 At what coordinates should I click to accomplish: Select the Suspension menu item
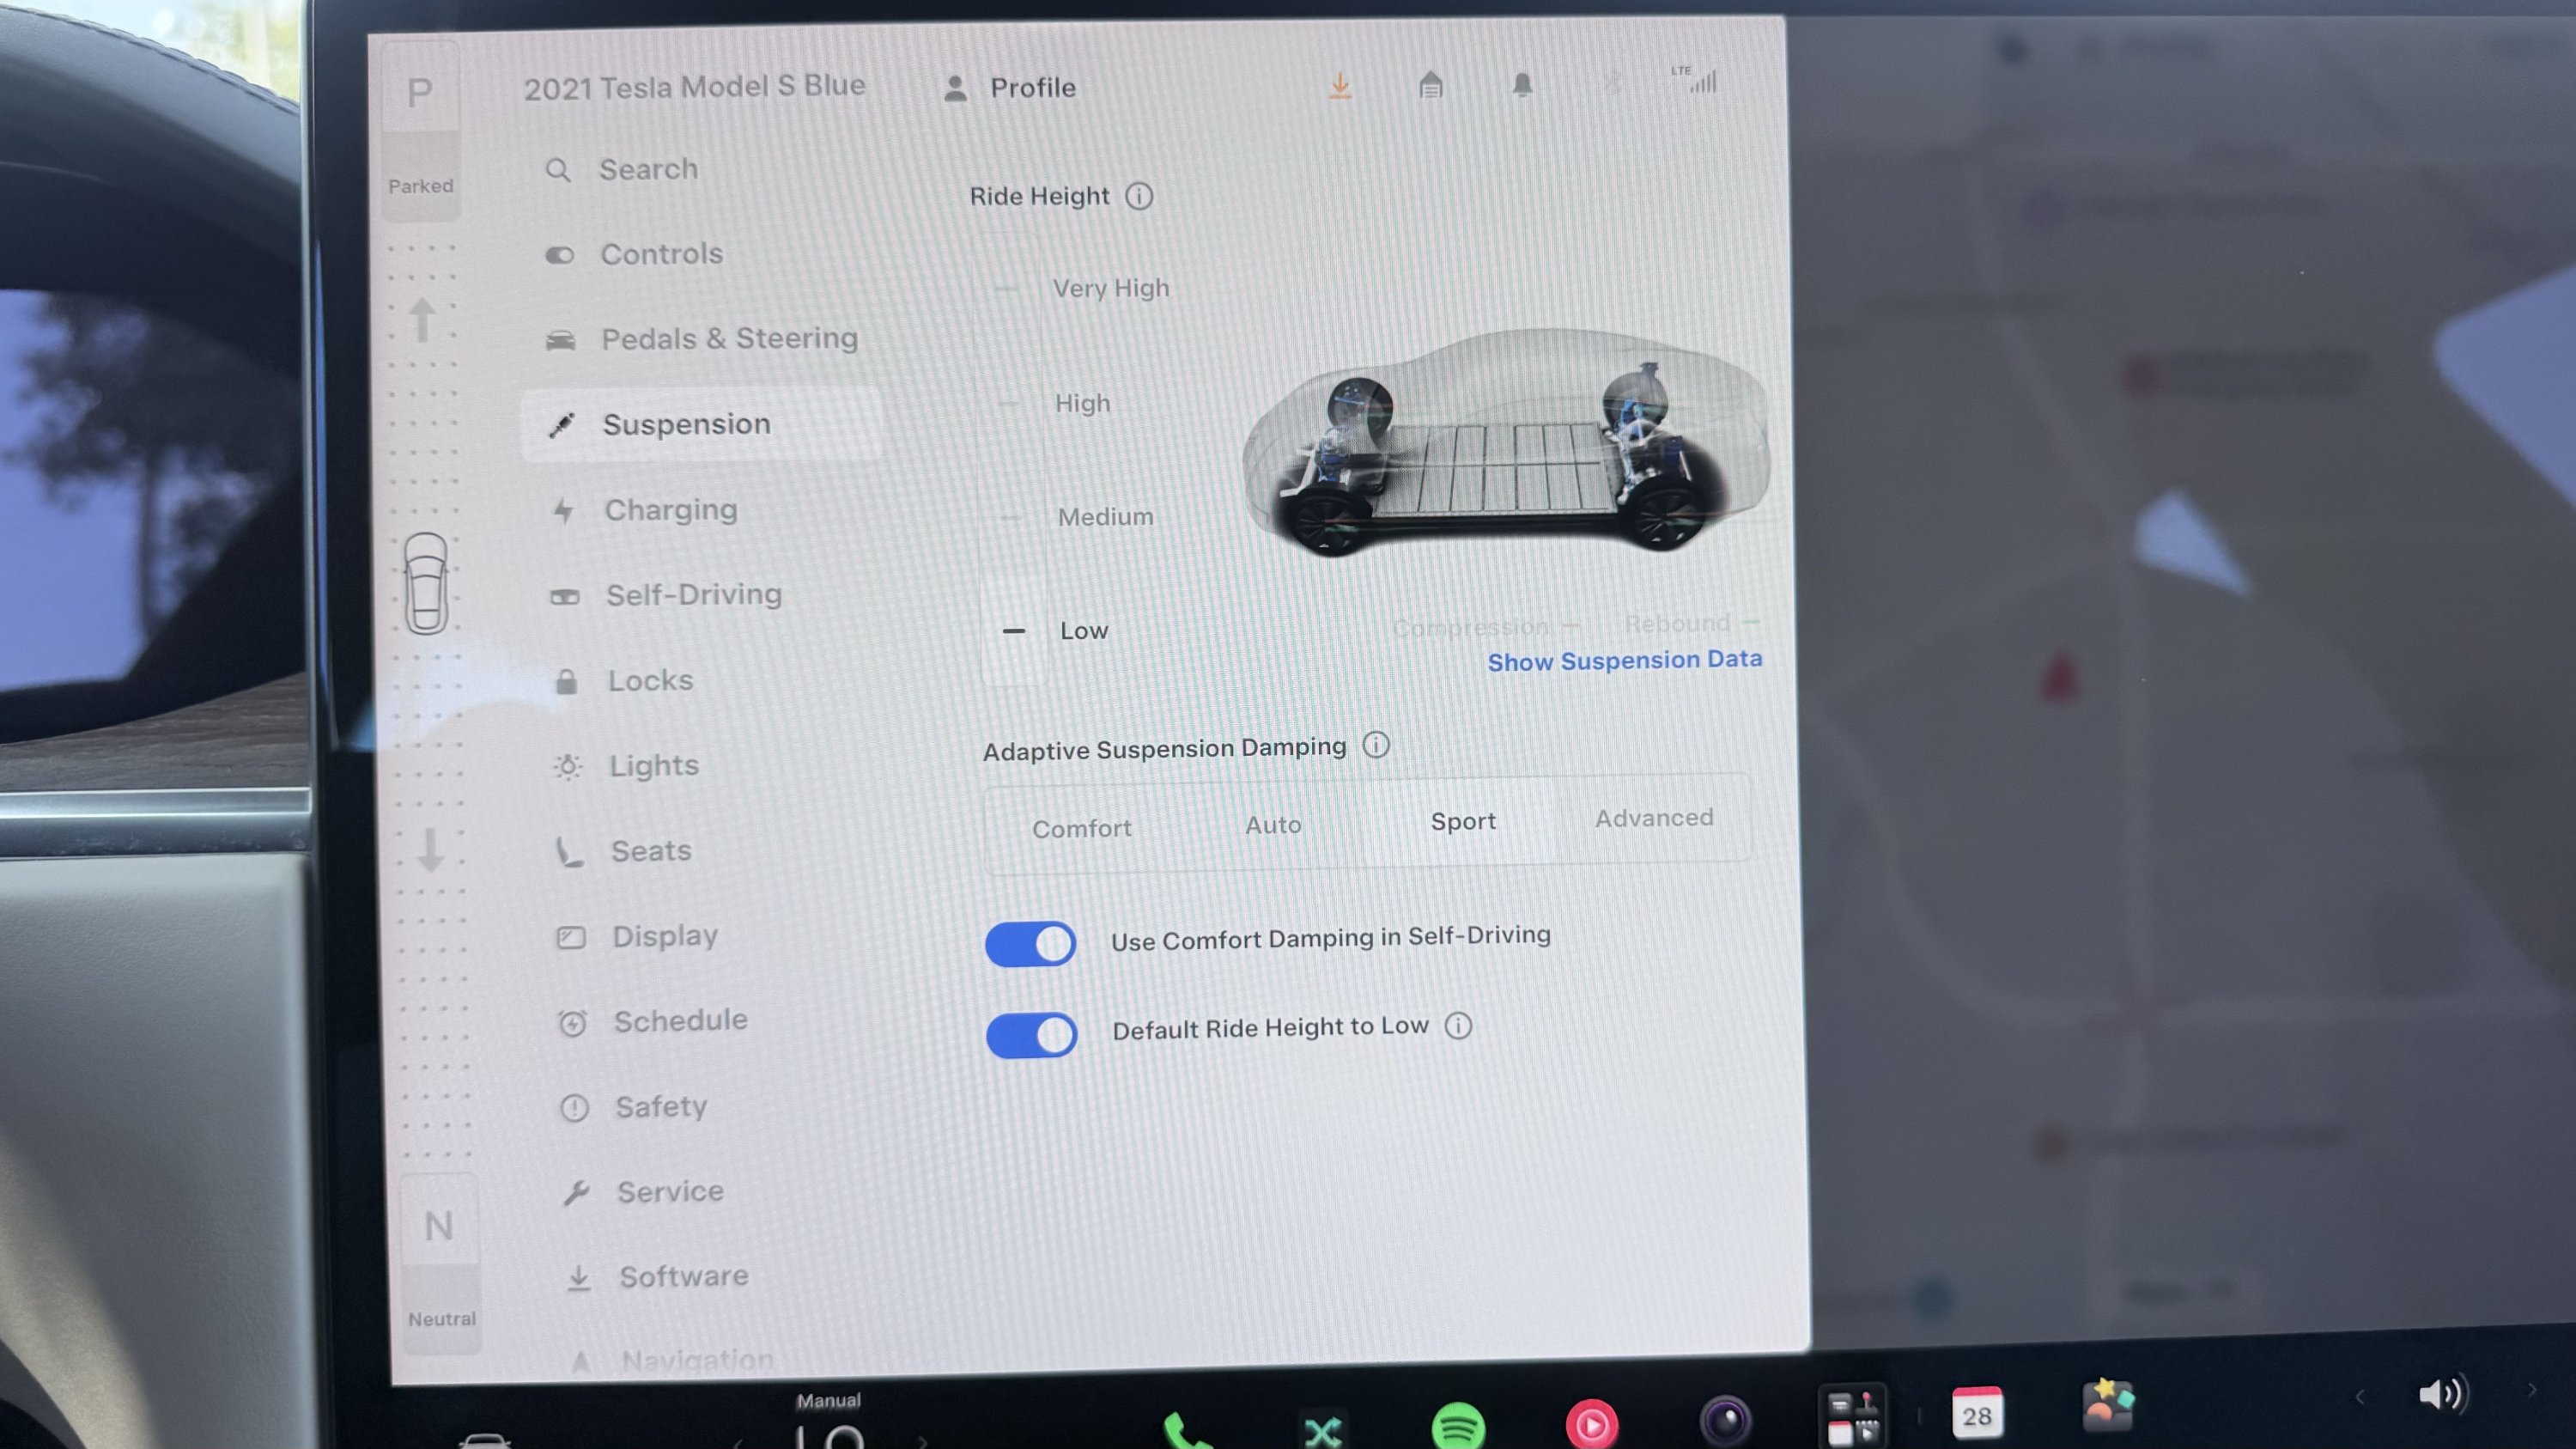pyautogui.click(x=701, y=424)
